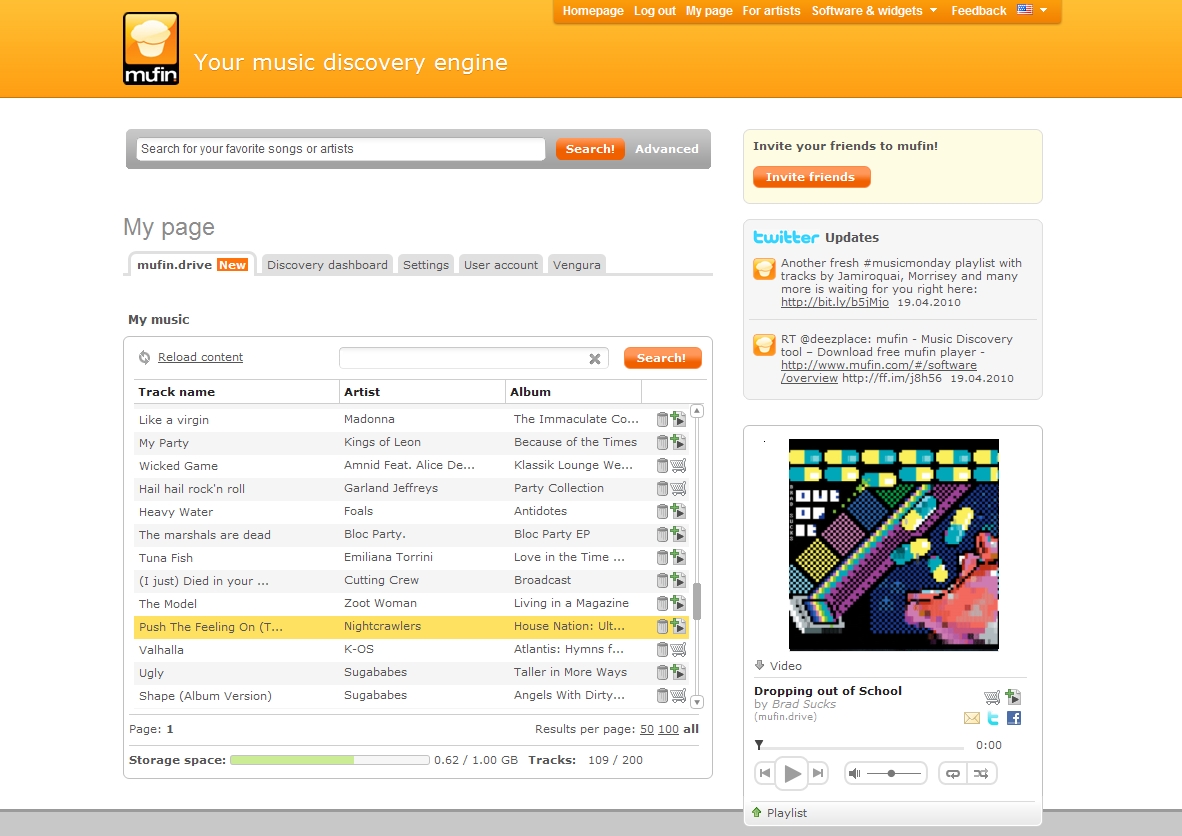Open the language flag dropdown

pyautogui.click(x=1032, y=10)
